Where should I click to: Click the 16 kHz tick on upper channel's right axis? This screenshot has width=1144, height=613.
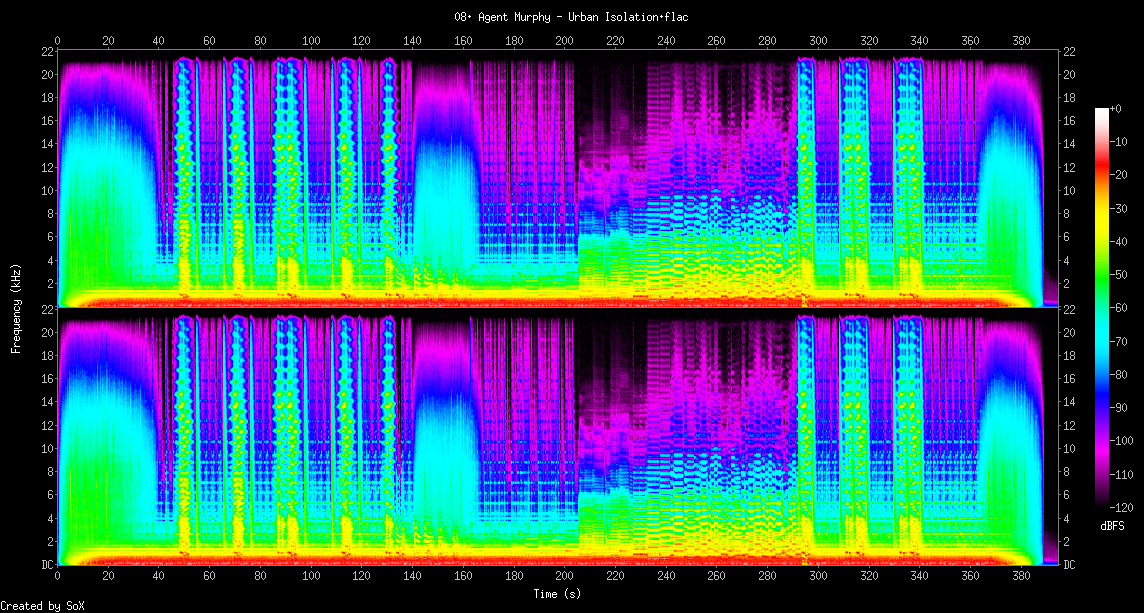click(1068, 121)
